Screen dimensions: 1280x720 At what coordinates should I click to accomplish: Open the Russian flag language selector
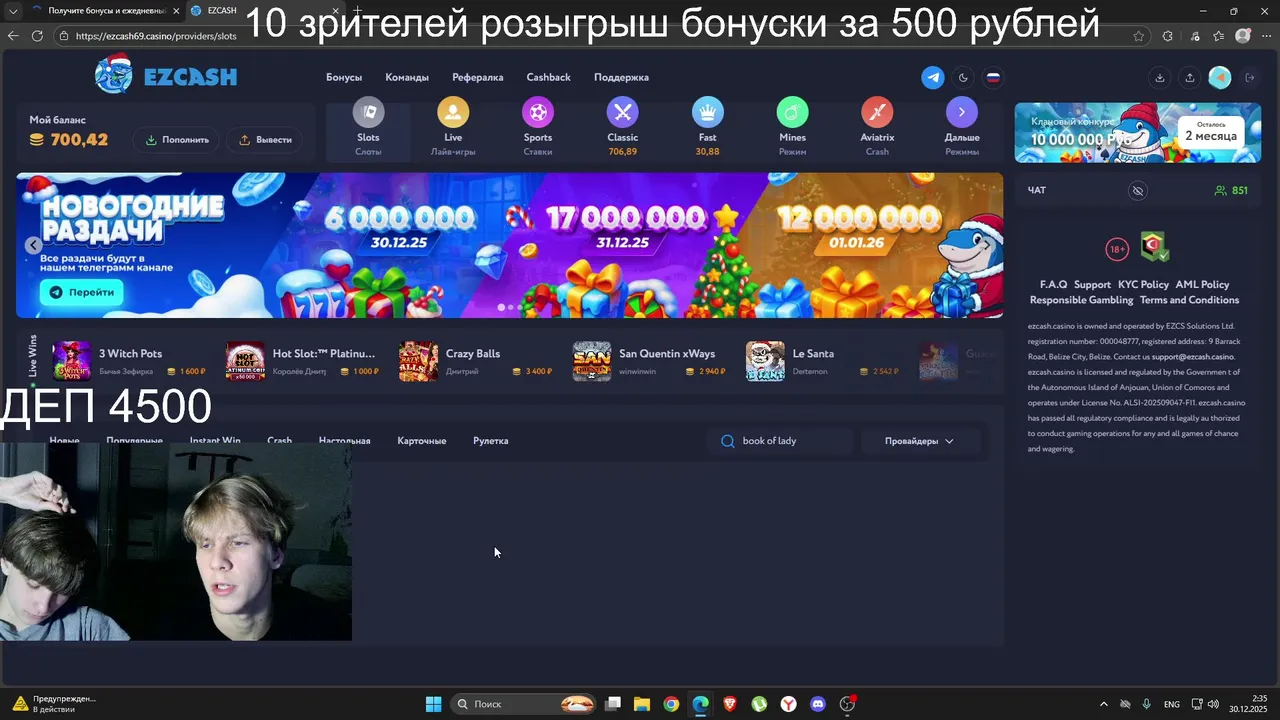click(x=993, y=77)
